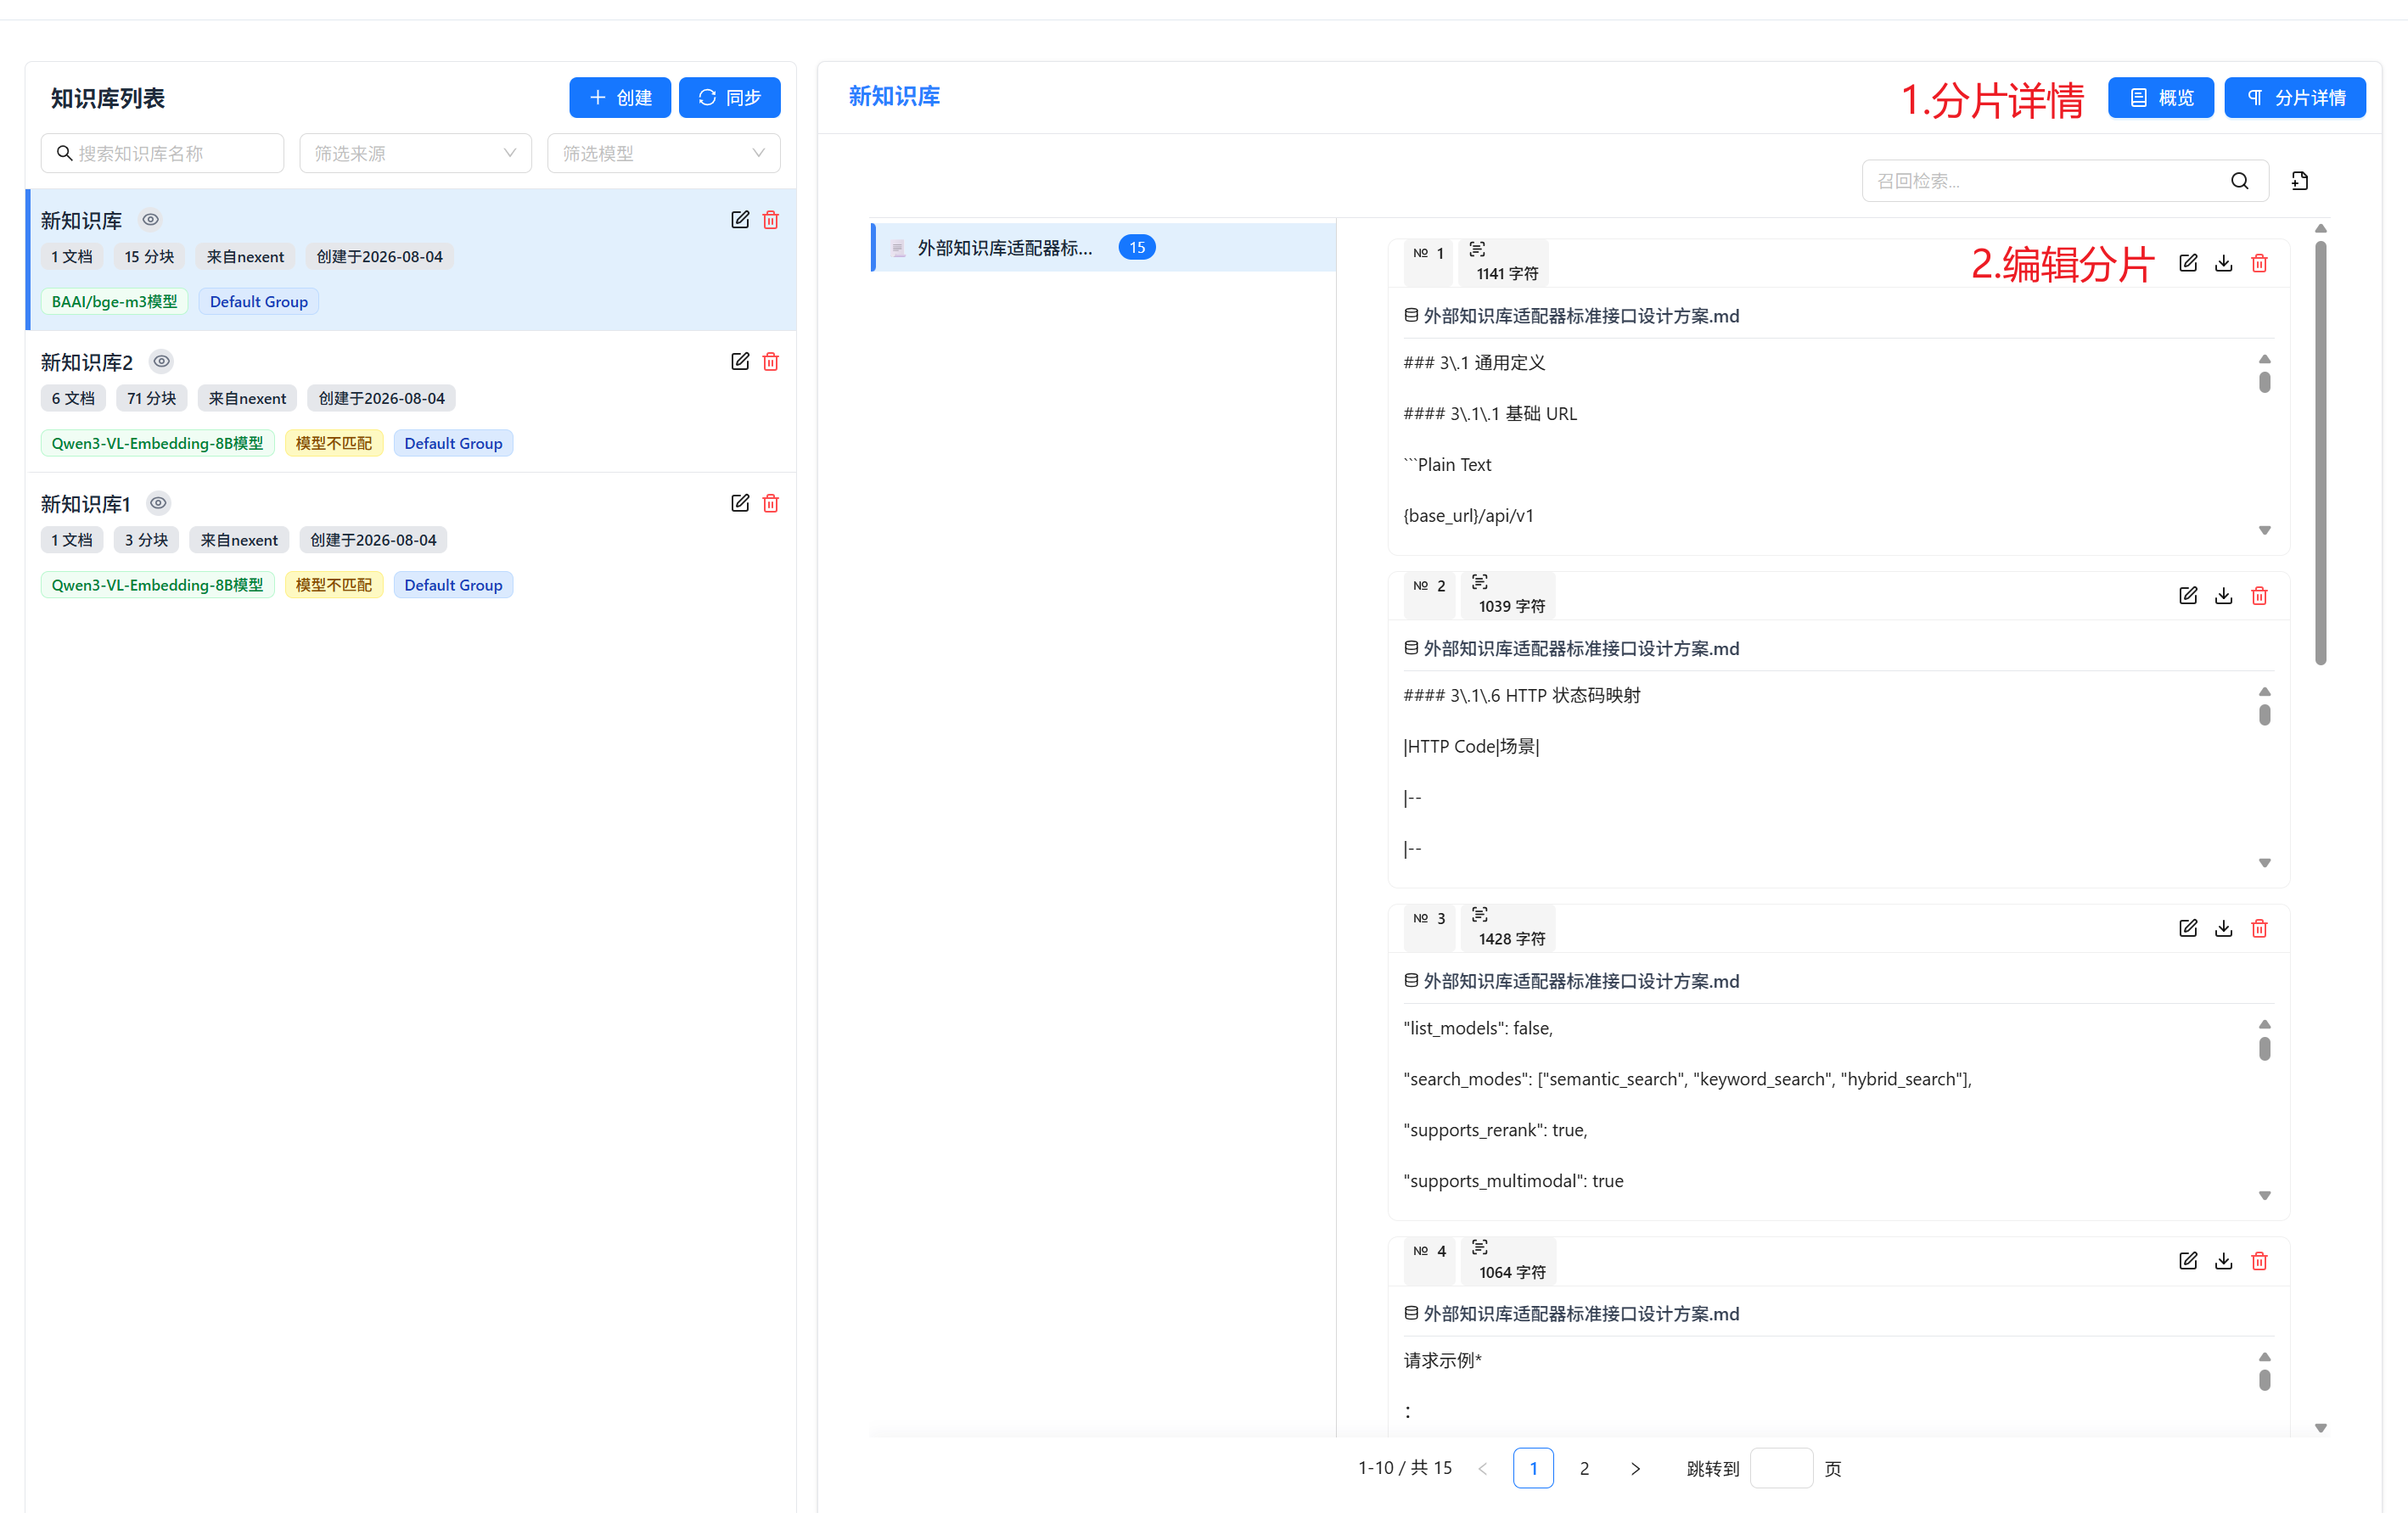Click the 3 分块 tag
This screenshot has height=1513, width=2408.
(x=146, y=541)
